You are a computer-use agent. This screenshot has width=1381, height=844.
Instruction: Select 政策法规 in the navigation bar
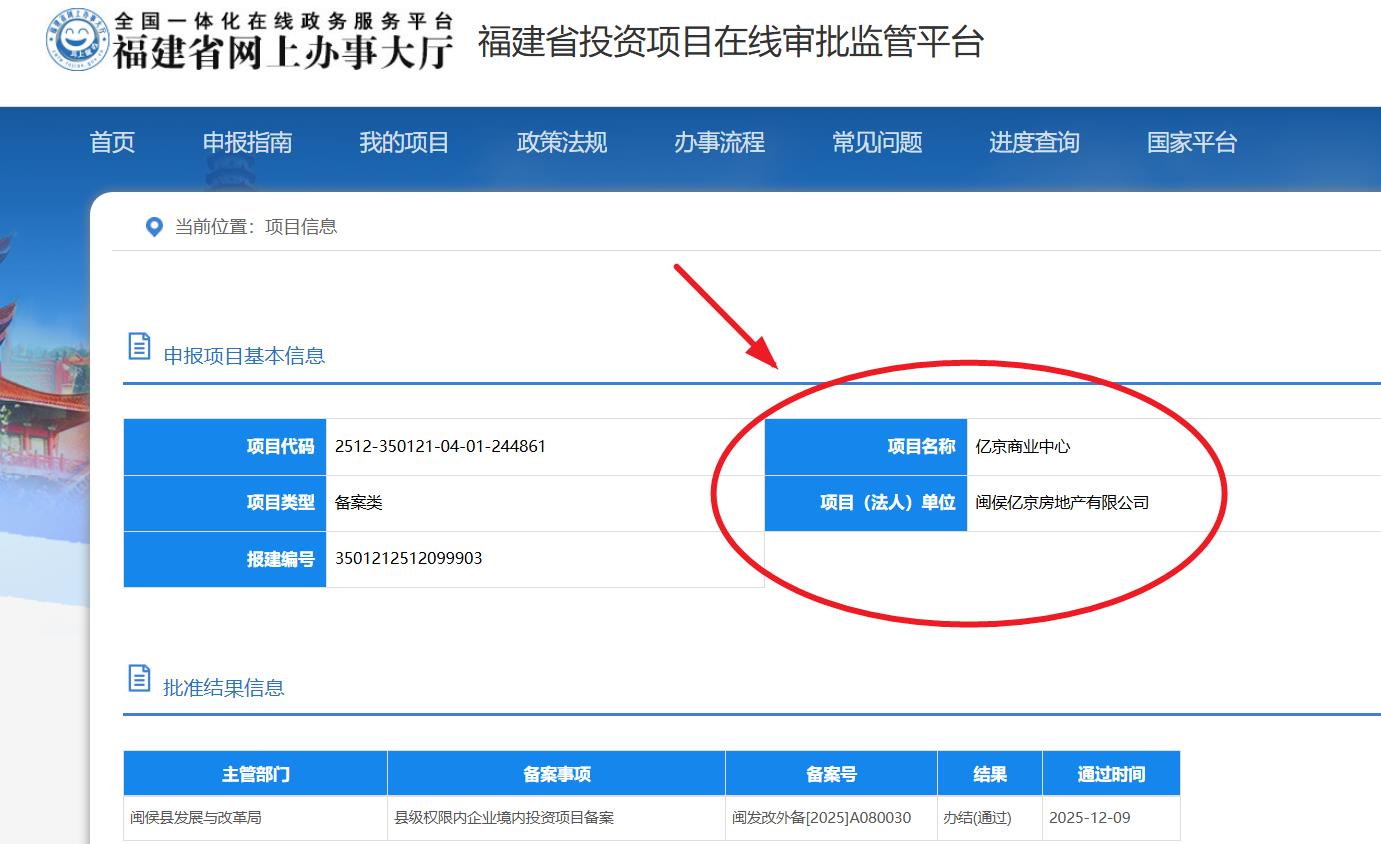(x=561, y=143)
